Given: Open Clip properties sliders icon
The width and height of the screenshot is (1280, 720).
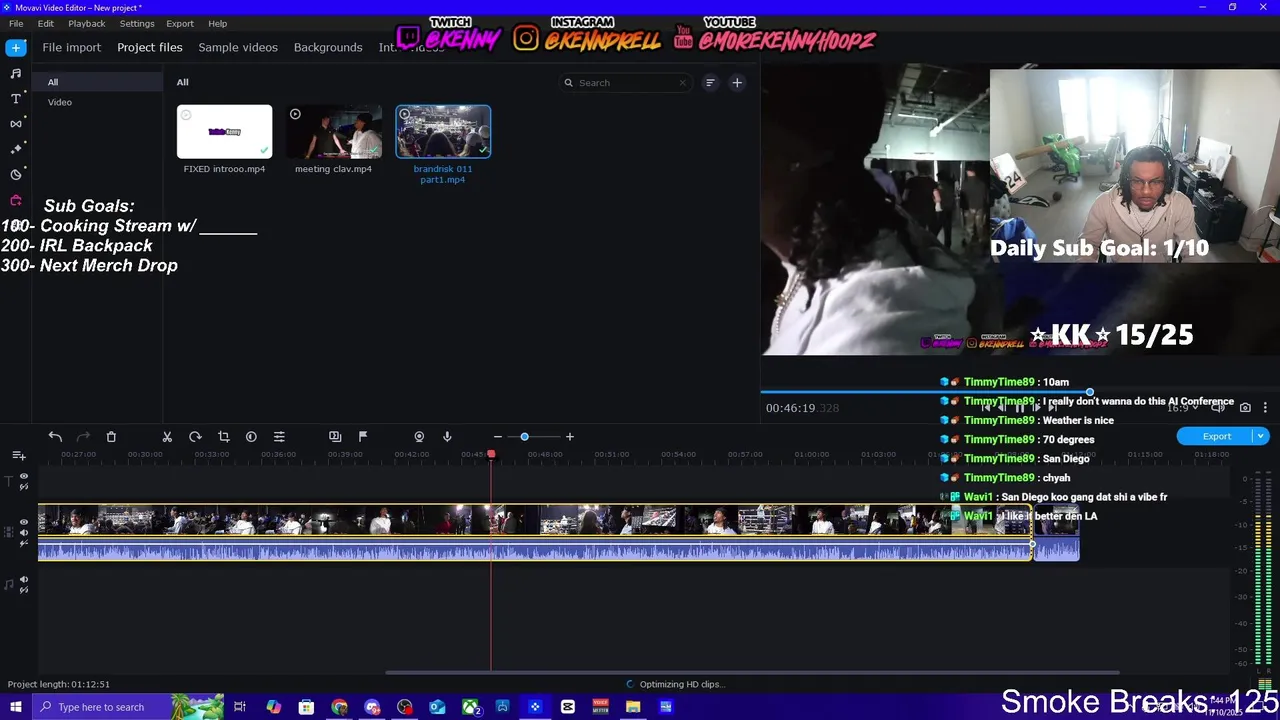Looking at the screenshot, I should (279, 437).
